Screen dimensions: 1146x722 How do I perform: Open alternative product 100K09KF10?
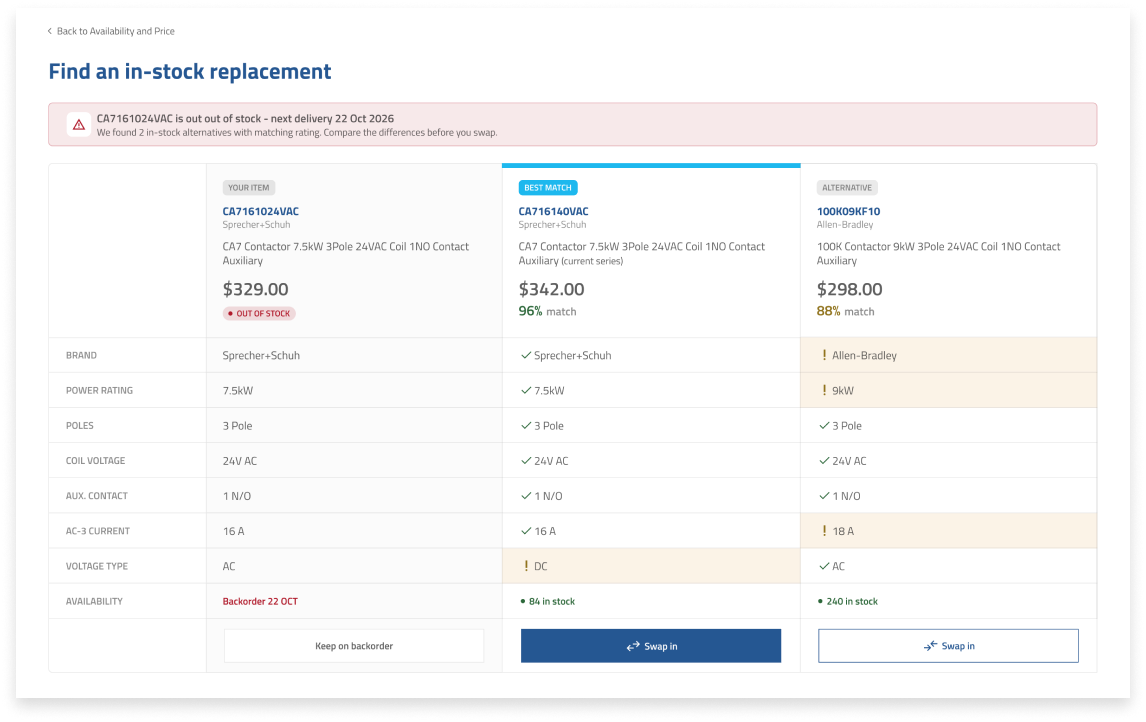(x=849, y=211)
